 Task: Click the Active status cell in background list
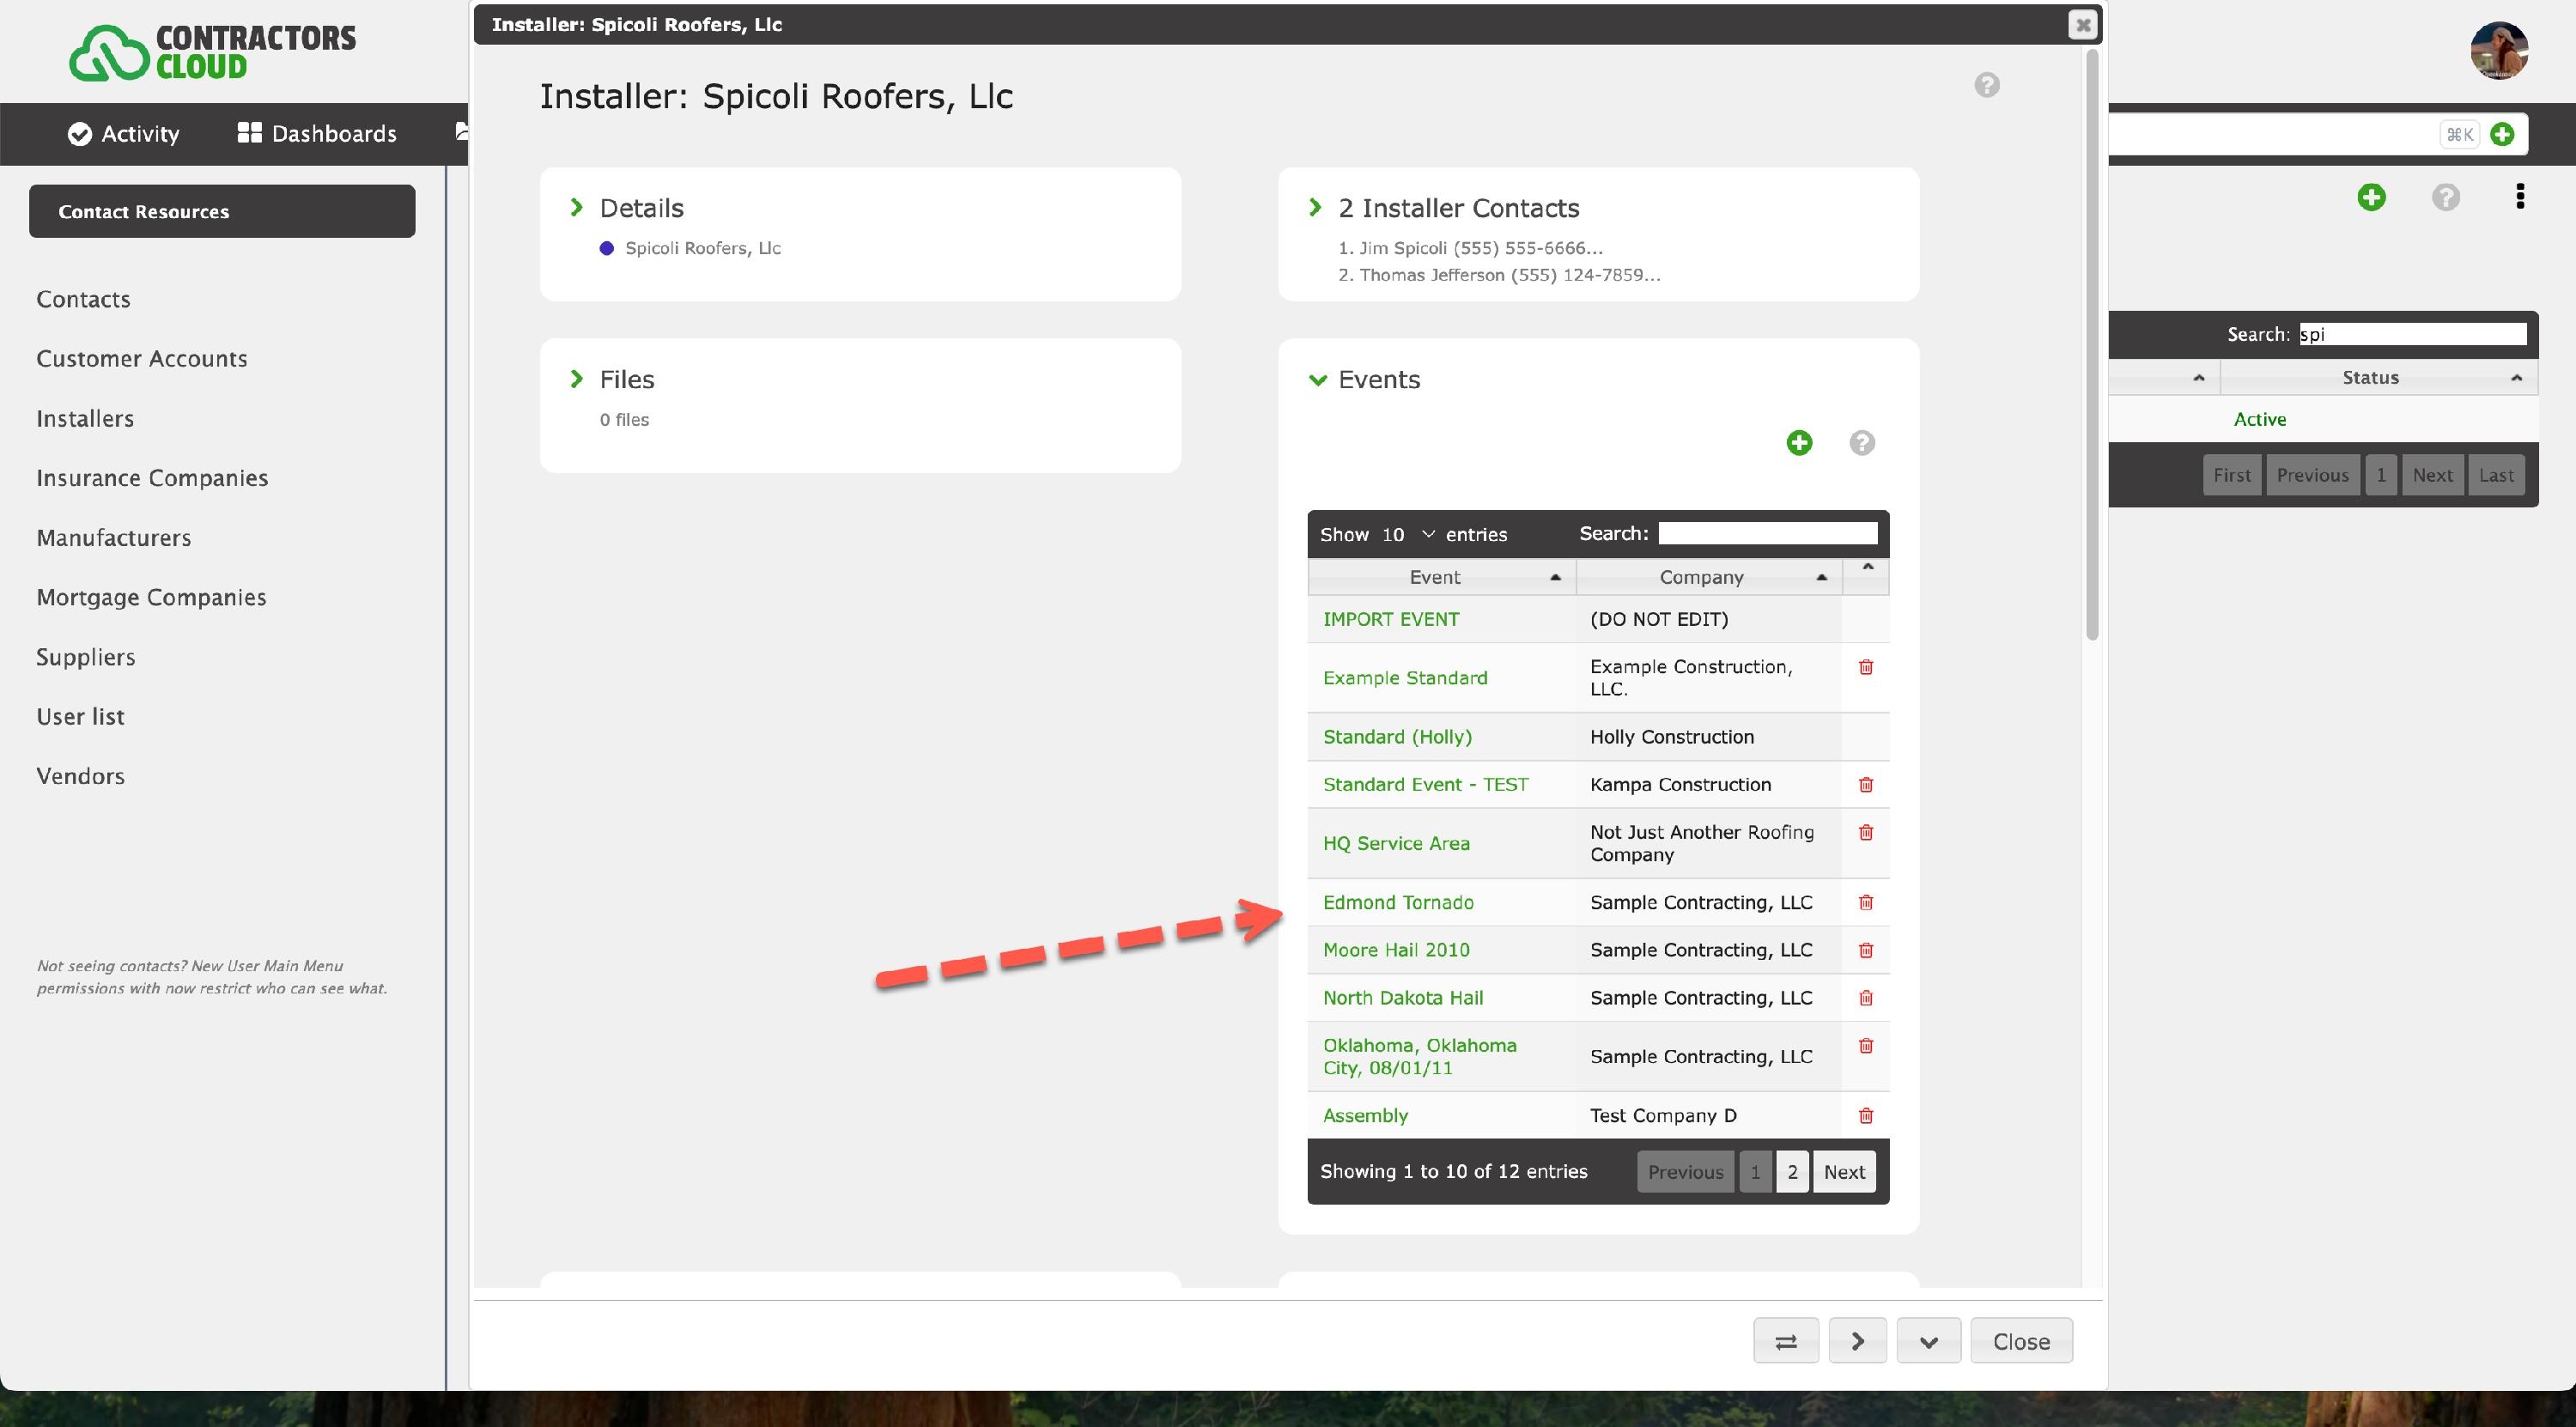(x=2260, y=419)
